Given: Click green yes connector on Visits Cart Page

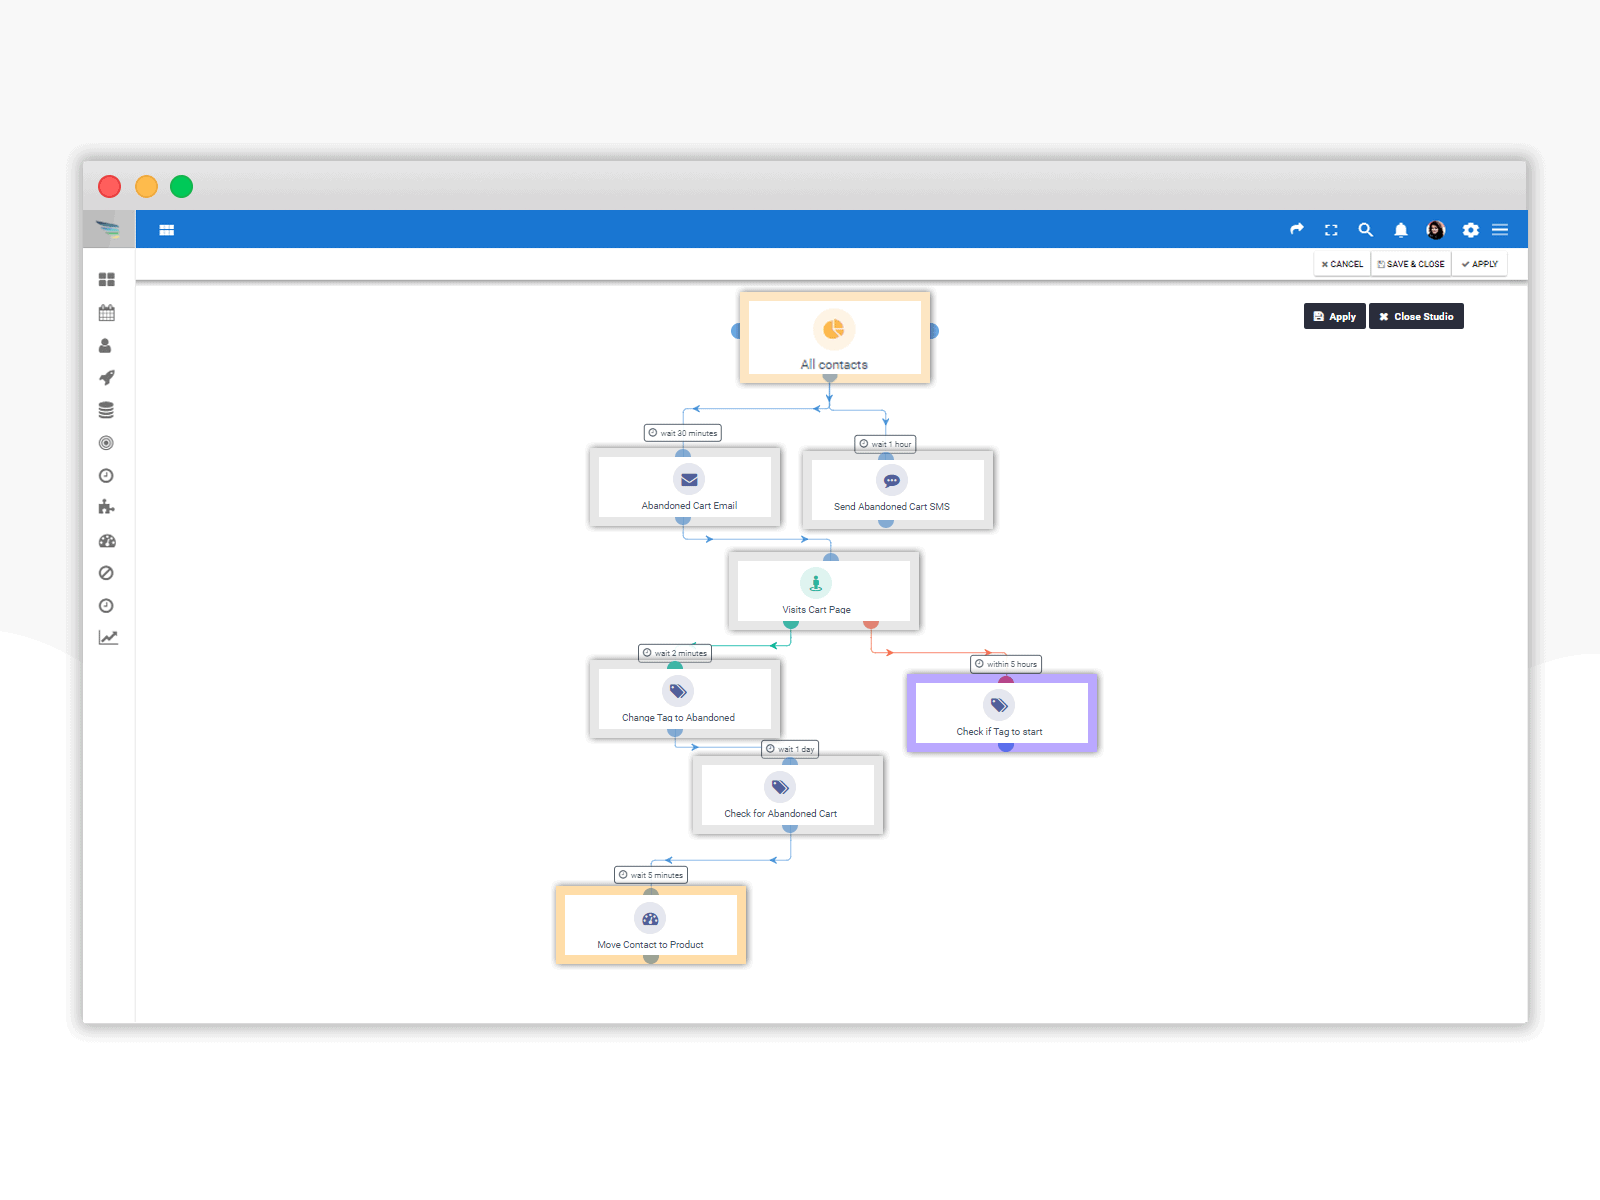Looking at the screenshot, I should 791,624.
